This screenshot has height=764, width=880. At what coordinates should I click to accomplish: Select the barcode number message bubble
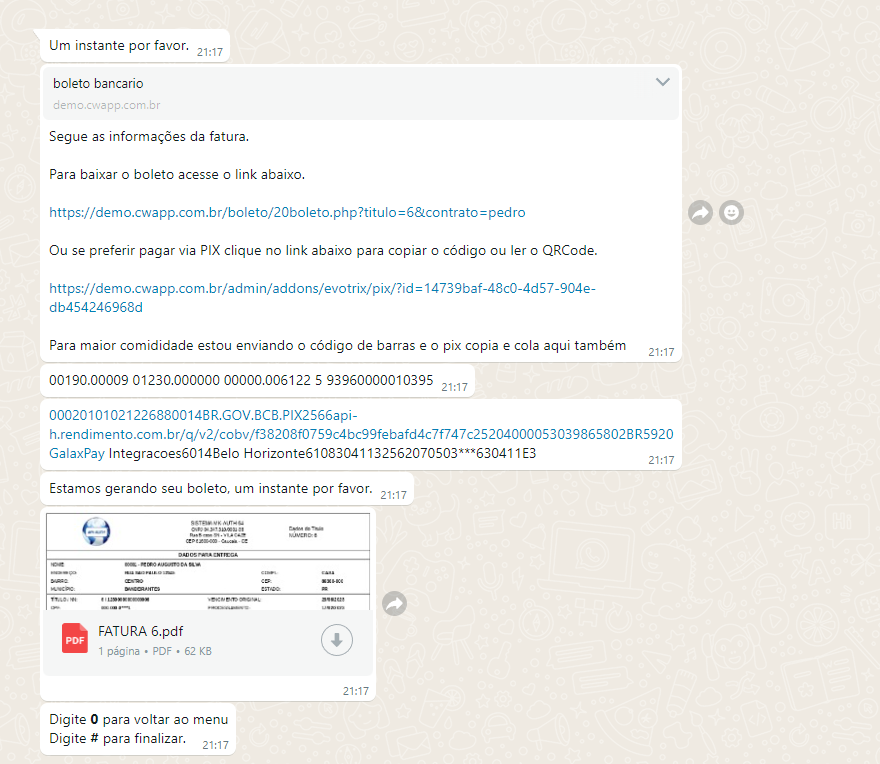[241, 380]
